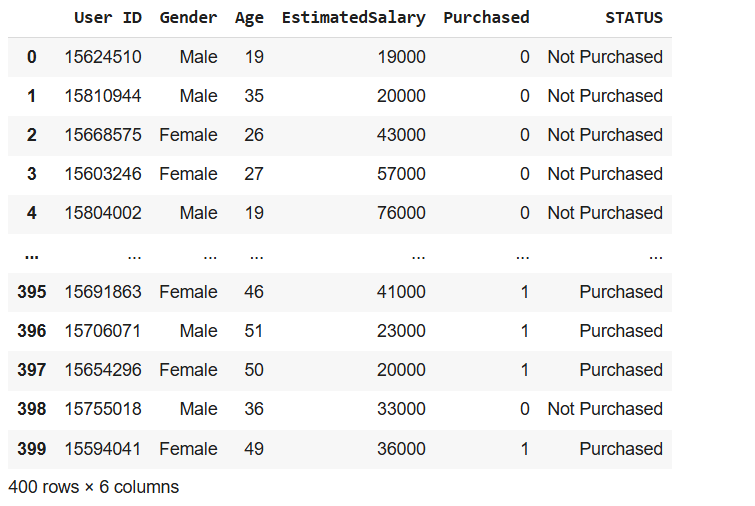Click the salary value 57000

point(400,174)
